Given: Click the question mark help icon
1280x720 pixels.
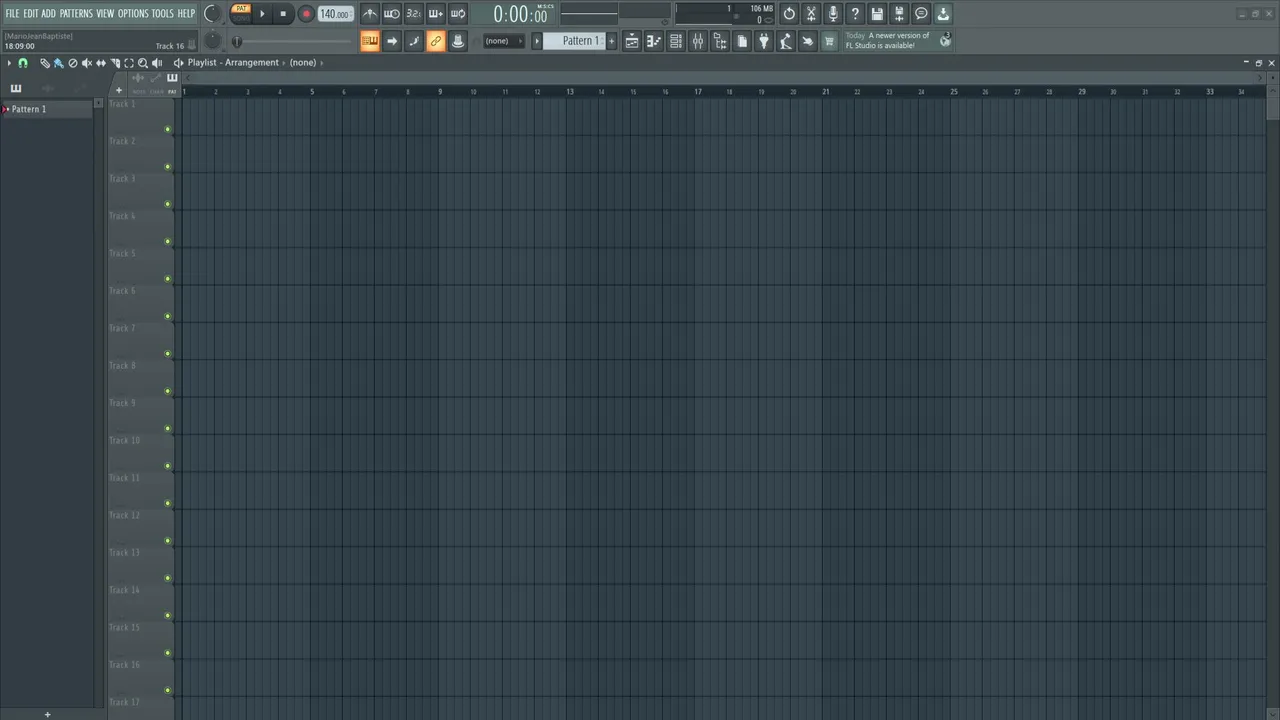Looking at the screenshot, I should 855,14.
